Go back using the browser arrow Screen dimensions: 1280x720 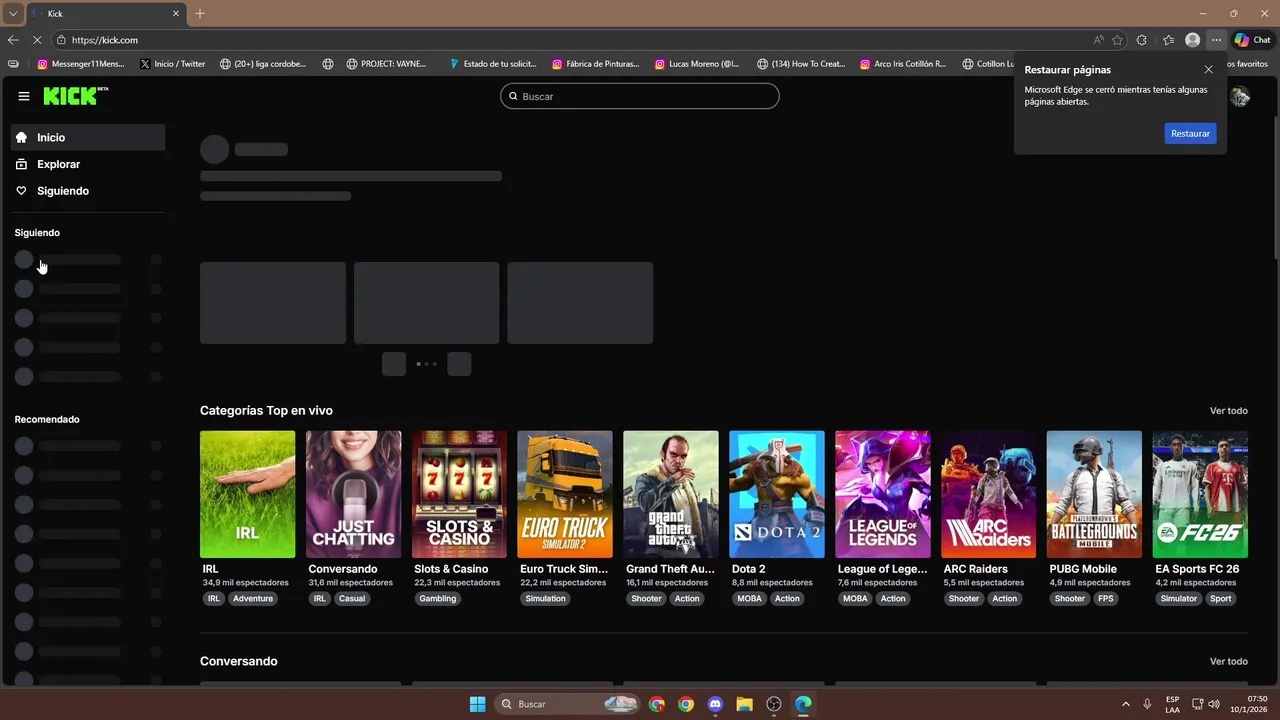click(13, 40)
